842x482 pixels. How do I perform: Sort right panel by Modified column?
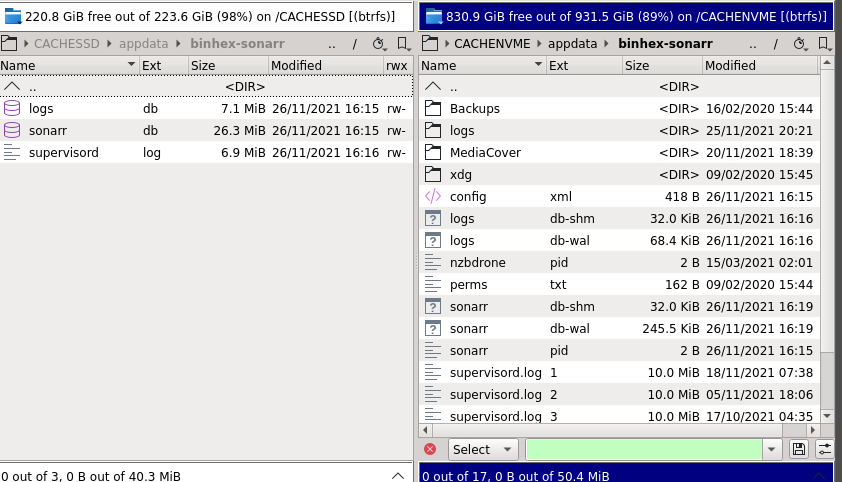pyautogui.click(x=761, y=65)
